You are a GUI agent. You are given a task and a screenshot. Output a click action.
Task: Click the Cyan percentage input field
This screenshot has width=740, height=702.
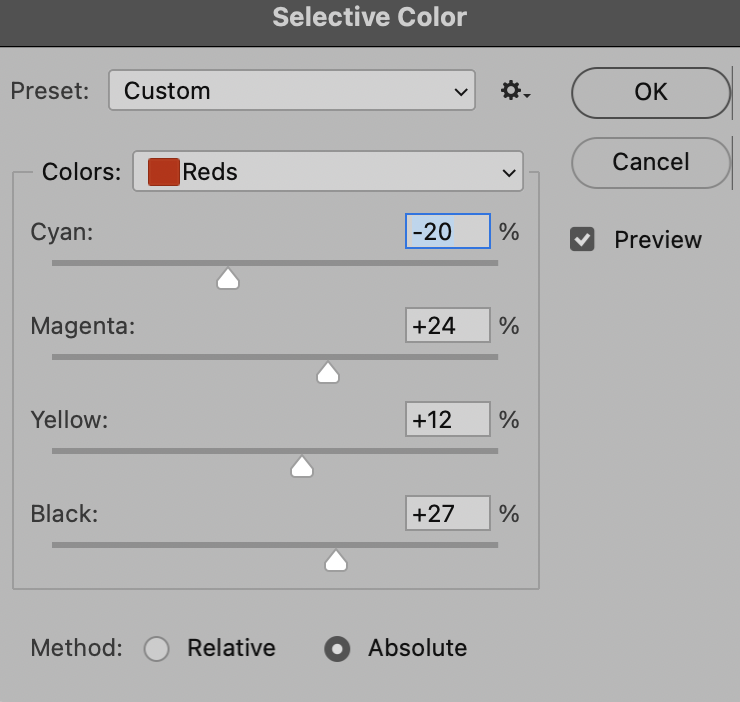pos(448,231)
